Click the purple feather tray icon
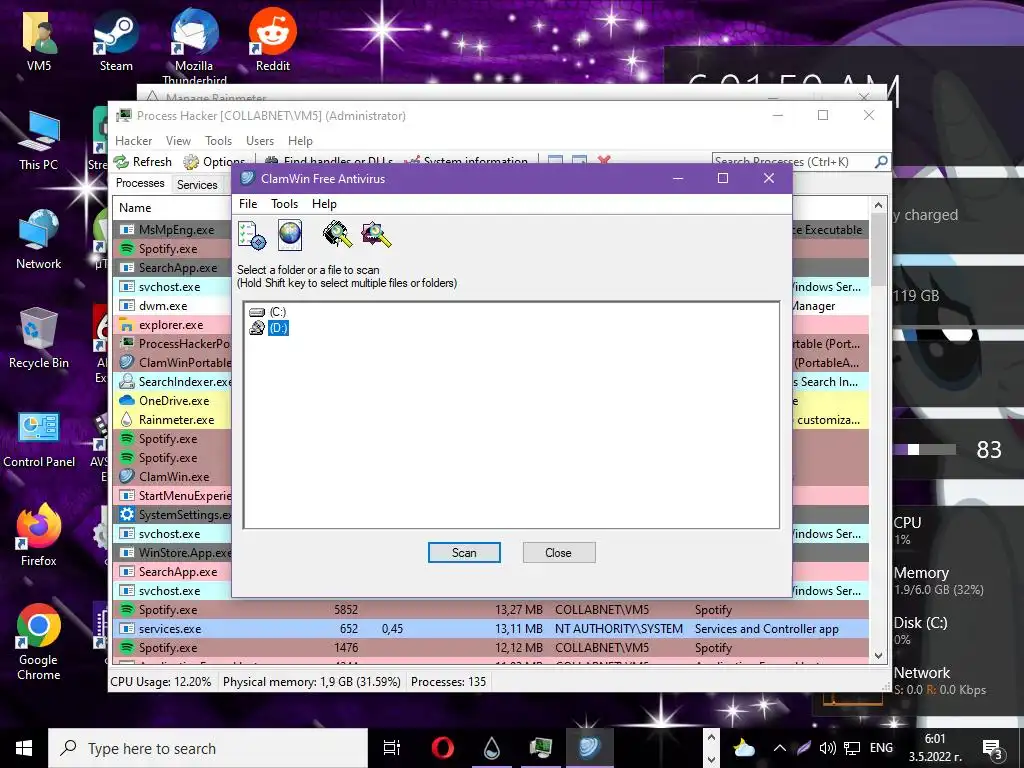1024x768 pixels. (804, 748)
